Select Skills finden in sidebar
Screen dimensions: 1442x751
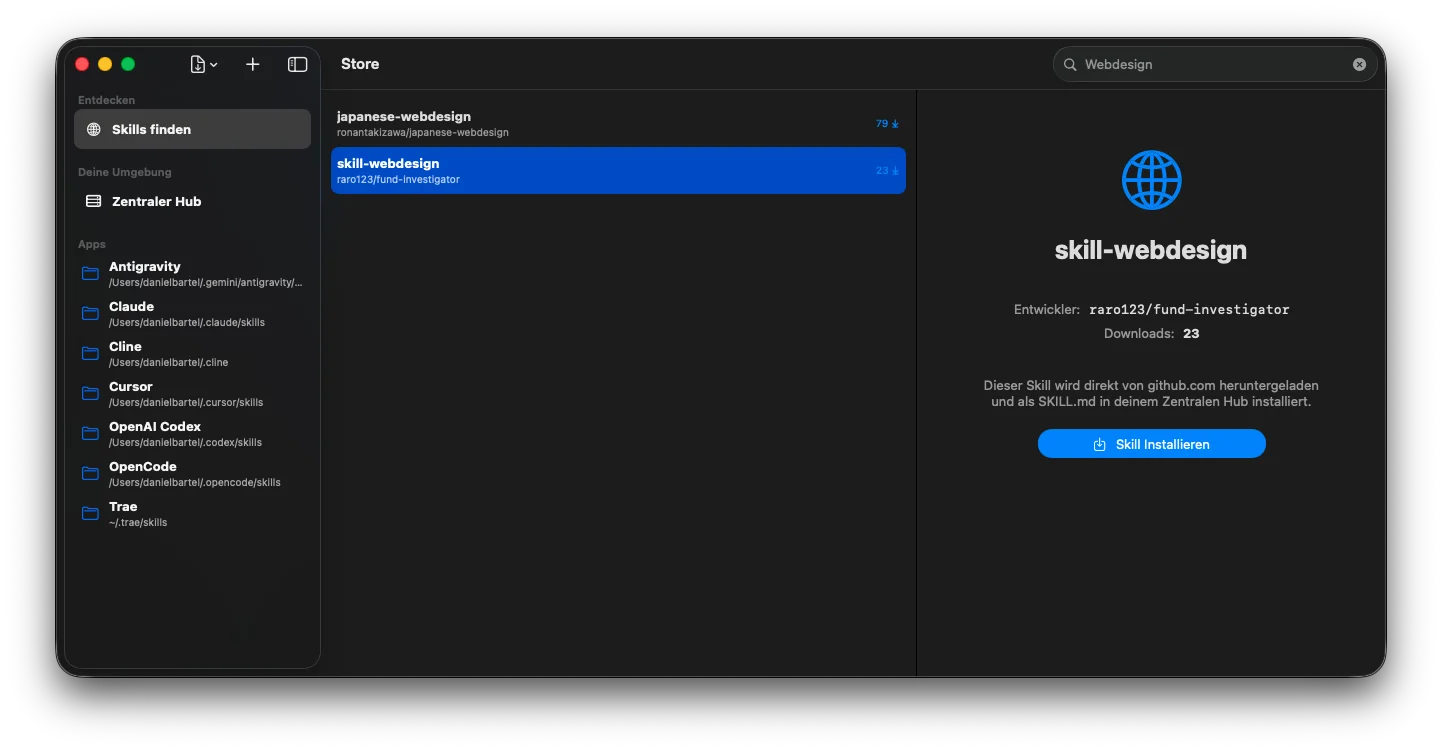pos(192,129)
